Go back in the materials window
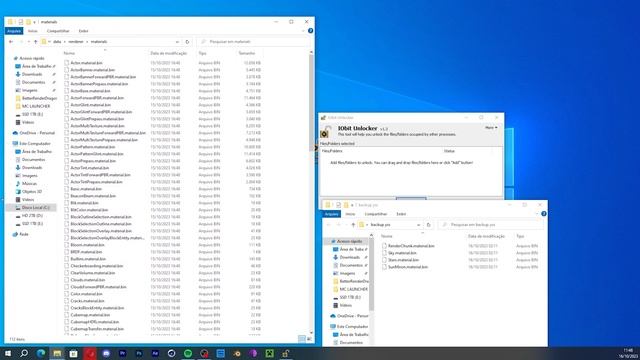Image resolution: width=640 pixels, height=360 pixels. (x=11, y=42)
